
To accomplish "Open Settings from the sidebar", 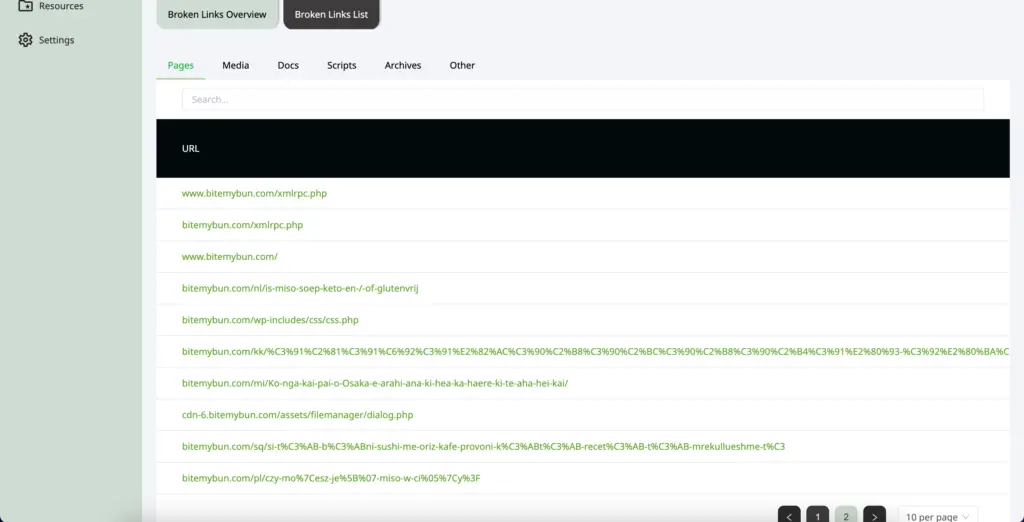I will 46,40.
